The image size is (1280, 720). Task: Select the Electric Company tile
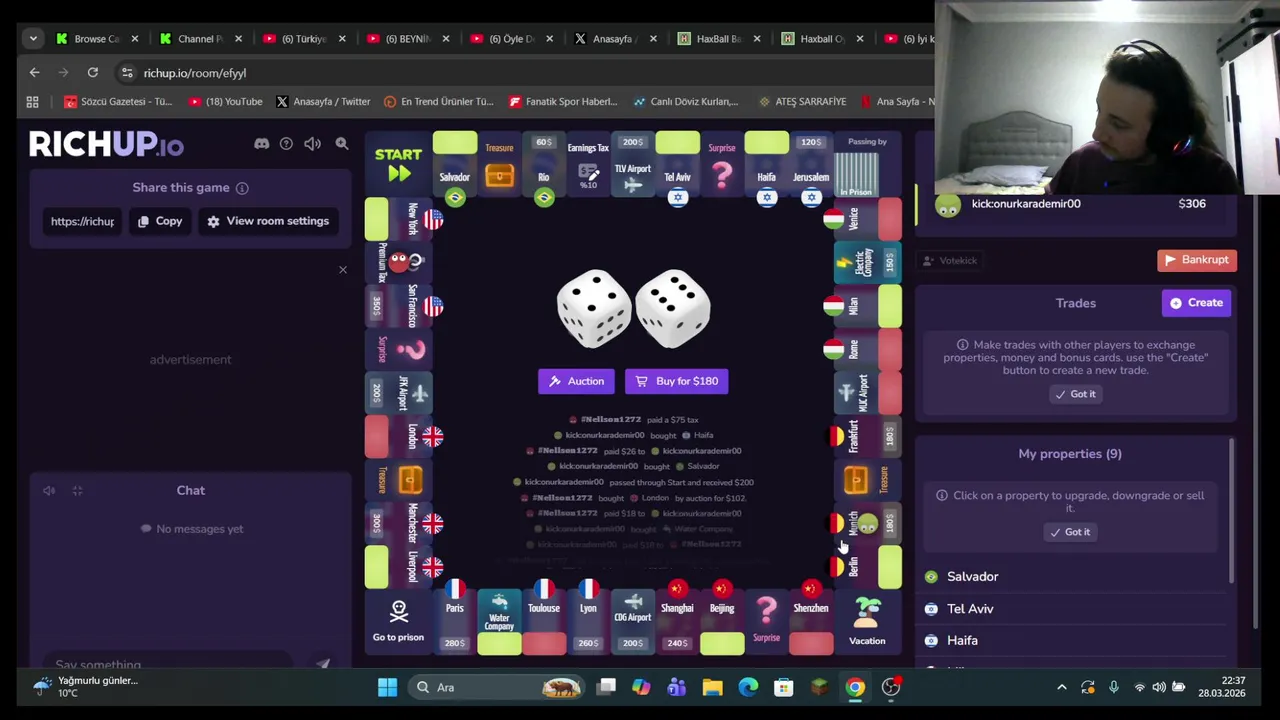[867, 262]
